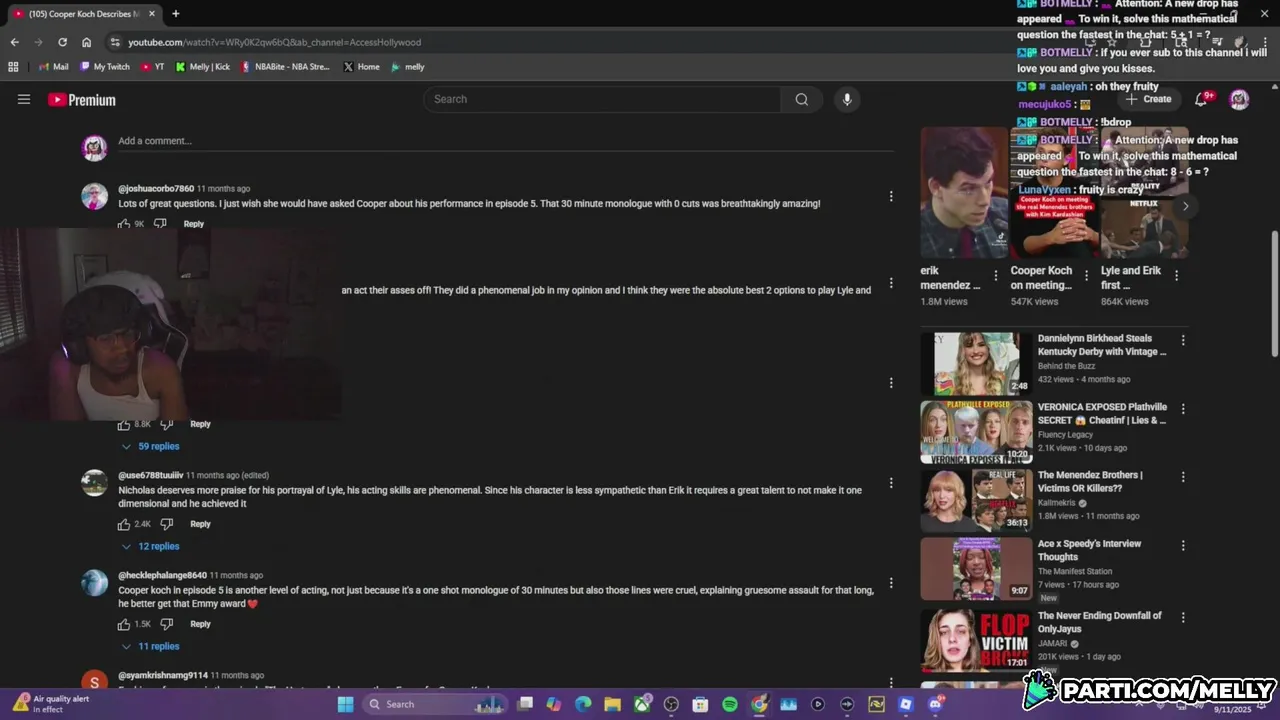The height and width of the screenshot is (720, 1280).
Task: Reply to the comment with 8.8K likes
Action: [x=200, y=424]
